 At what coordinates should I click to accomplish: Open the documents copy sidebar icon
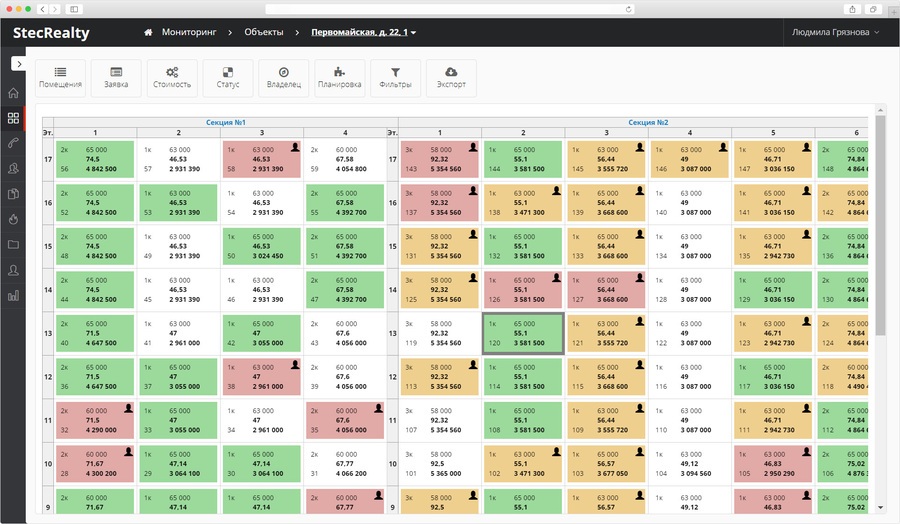13,193
